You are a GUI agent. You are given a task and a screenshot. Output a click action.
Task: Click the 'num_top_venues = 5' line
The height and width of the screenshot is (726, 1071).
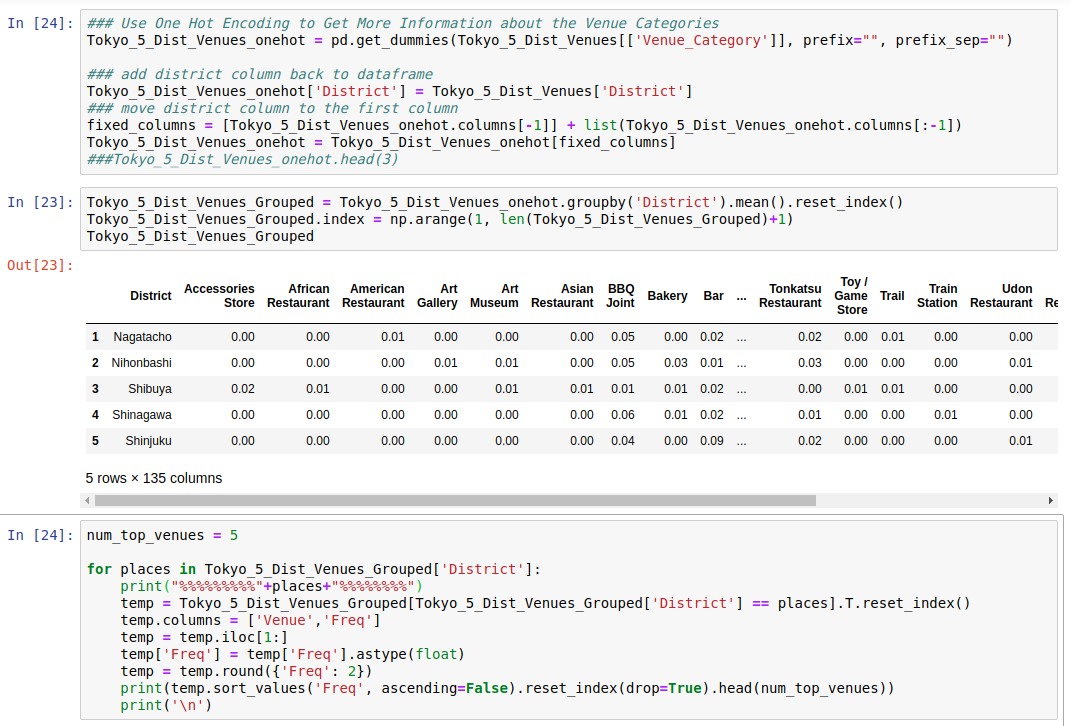tap(163, 535)
